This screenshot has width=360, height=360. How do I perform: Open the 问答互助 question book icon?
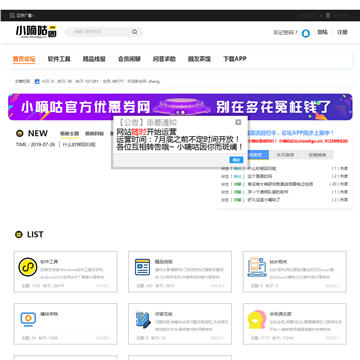pos(142,319)
